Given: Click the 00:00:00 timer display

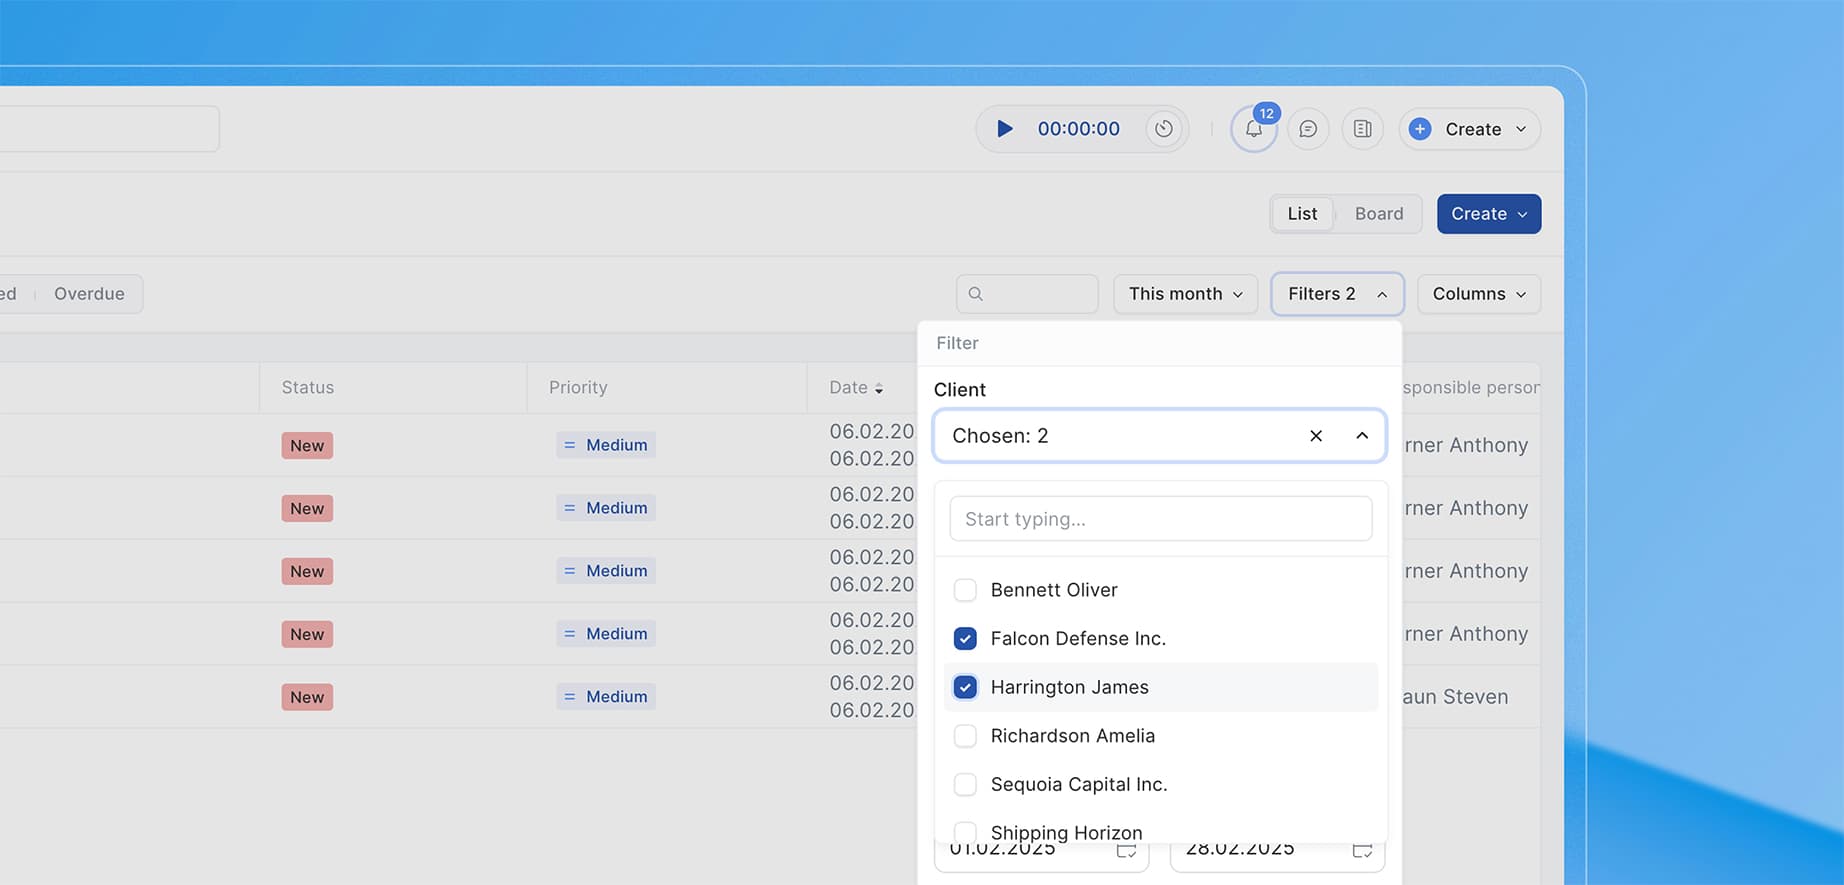Looking at the screenshot, I should pyautogui.click(x=1078, y=129).
